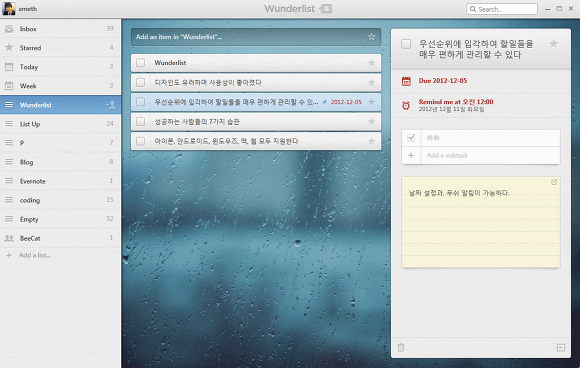Screen dimensions: 580x368
Task: Select the P list
Action: click(x=60, y=143)
